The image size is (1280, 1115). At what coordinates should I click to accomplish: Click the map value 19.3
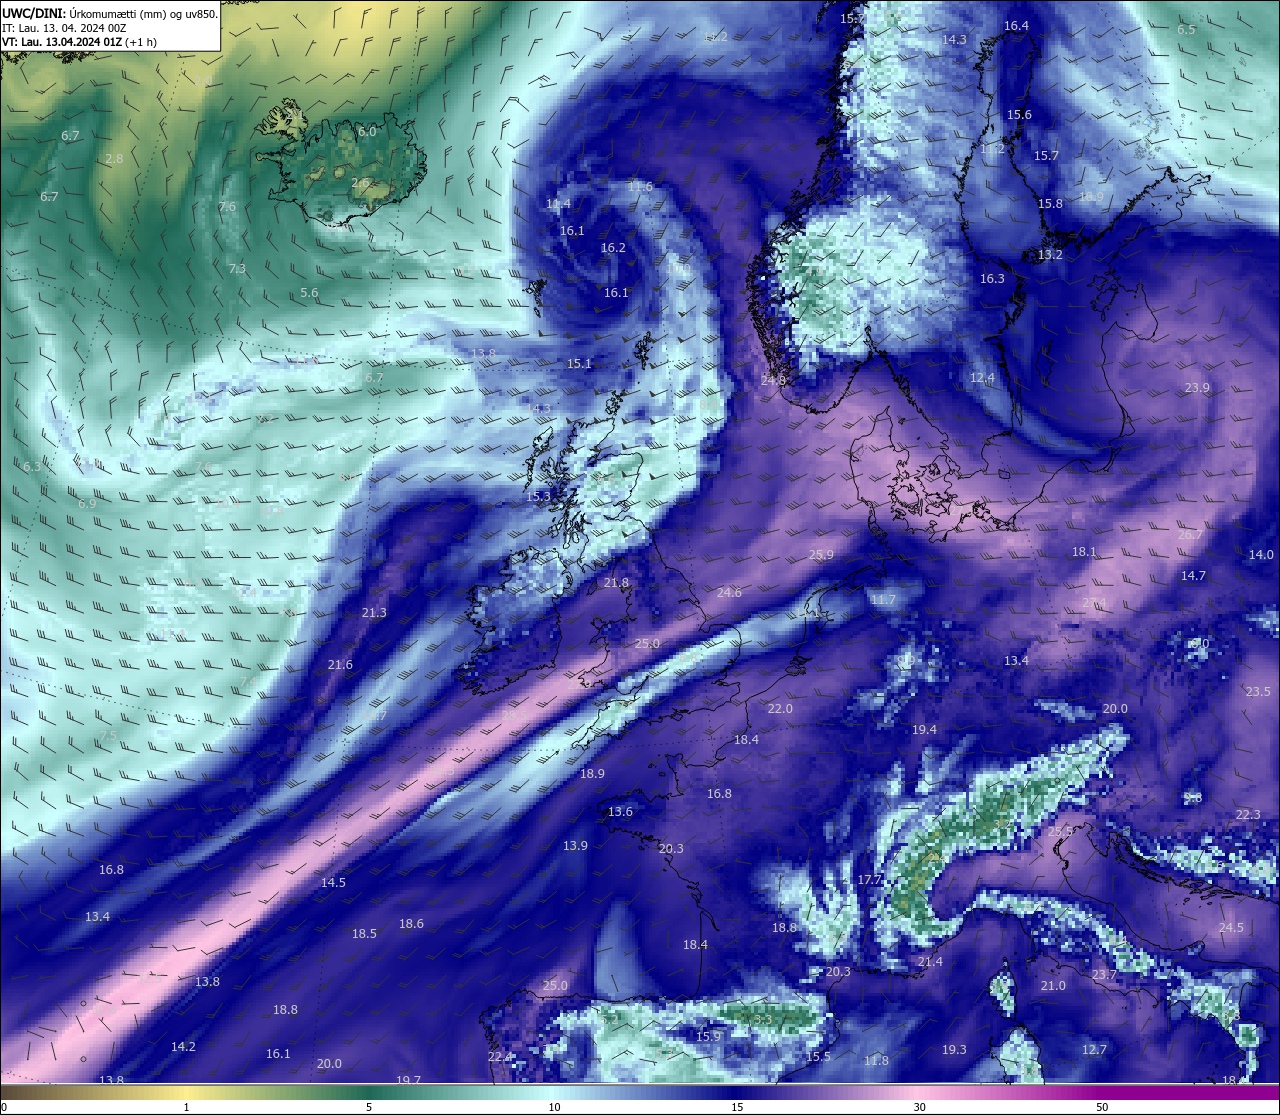[x=954, y=1050]
